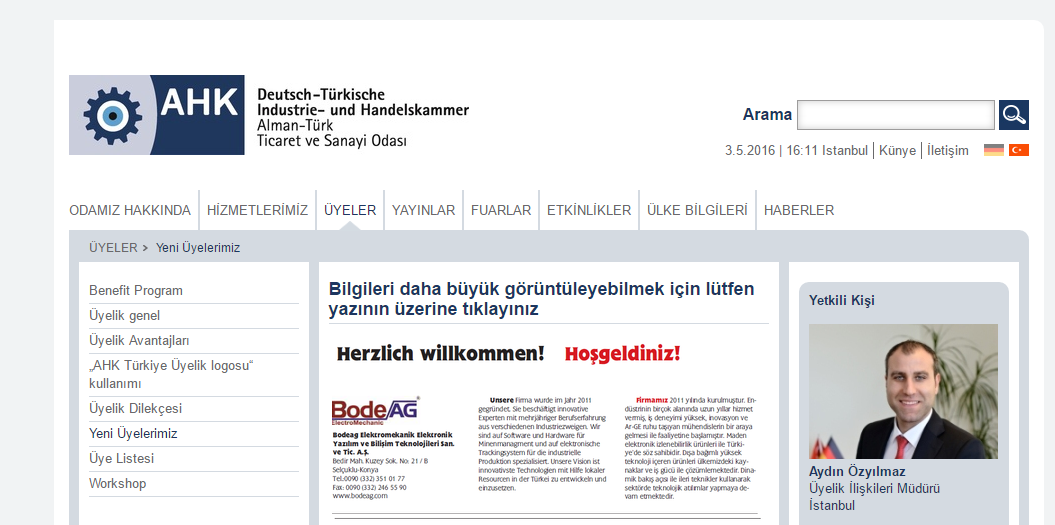1055x525 pixels.
Task: Click Aydın Özyılmaz's contact photo
Action: pos(903,392)
